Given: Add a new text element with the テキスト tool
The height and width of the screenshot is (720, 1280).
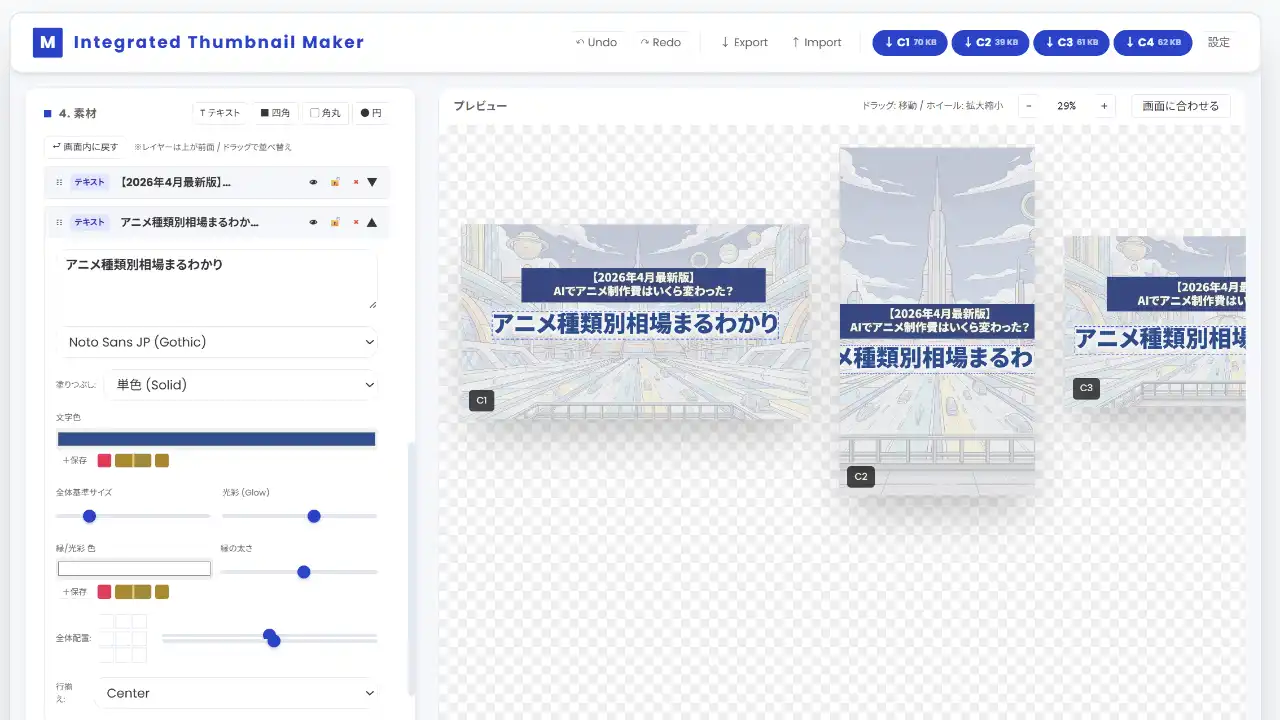Looking at the screenshot, I should [x=219, y=112].
